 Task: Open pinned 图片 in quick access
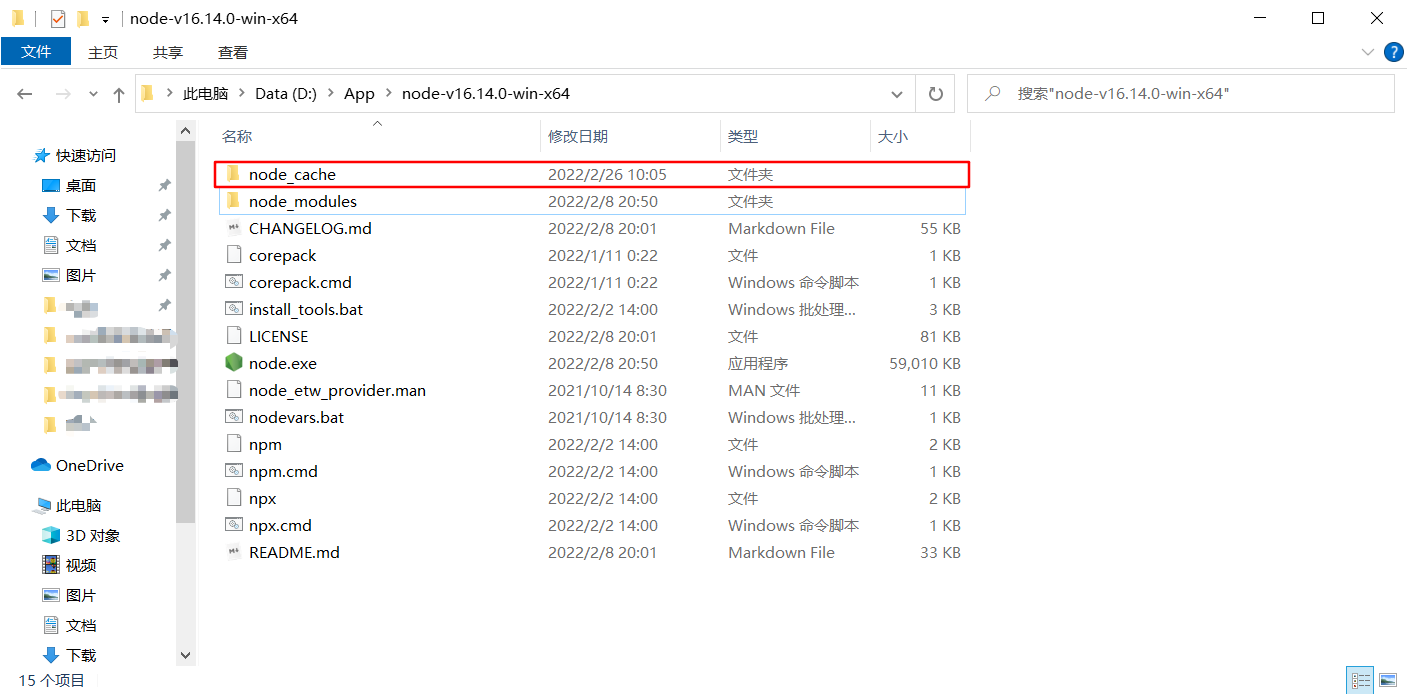(x=69, y=275)
